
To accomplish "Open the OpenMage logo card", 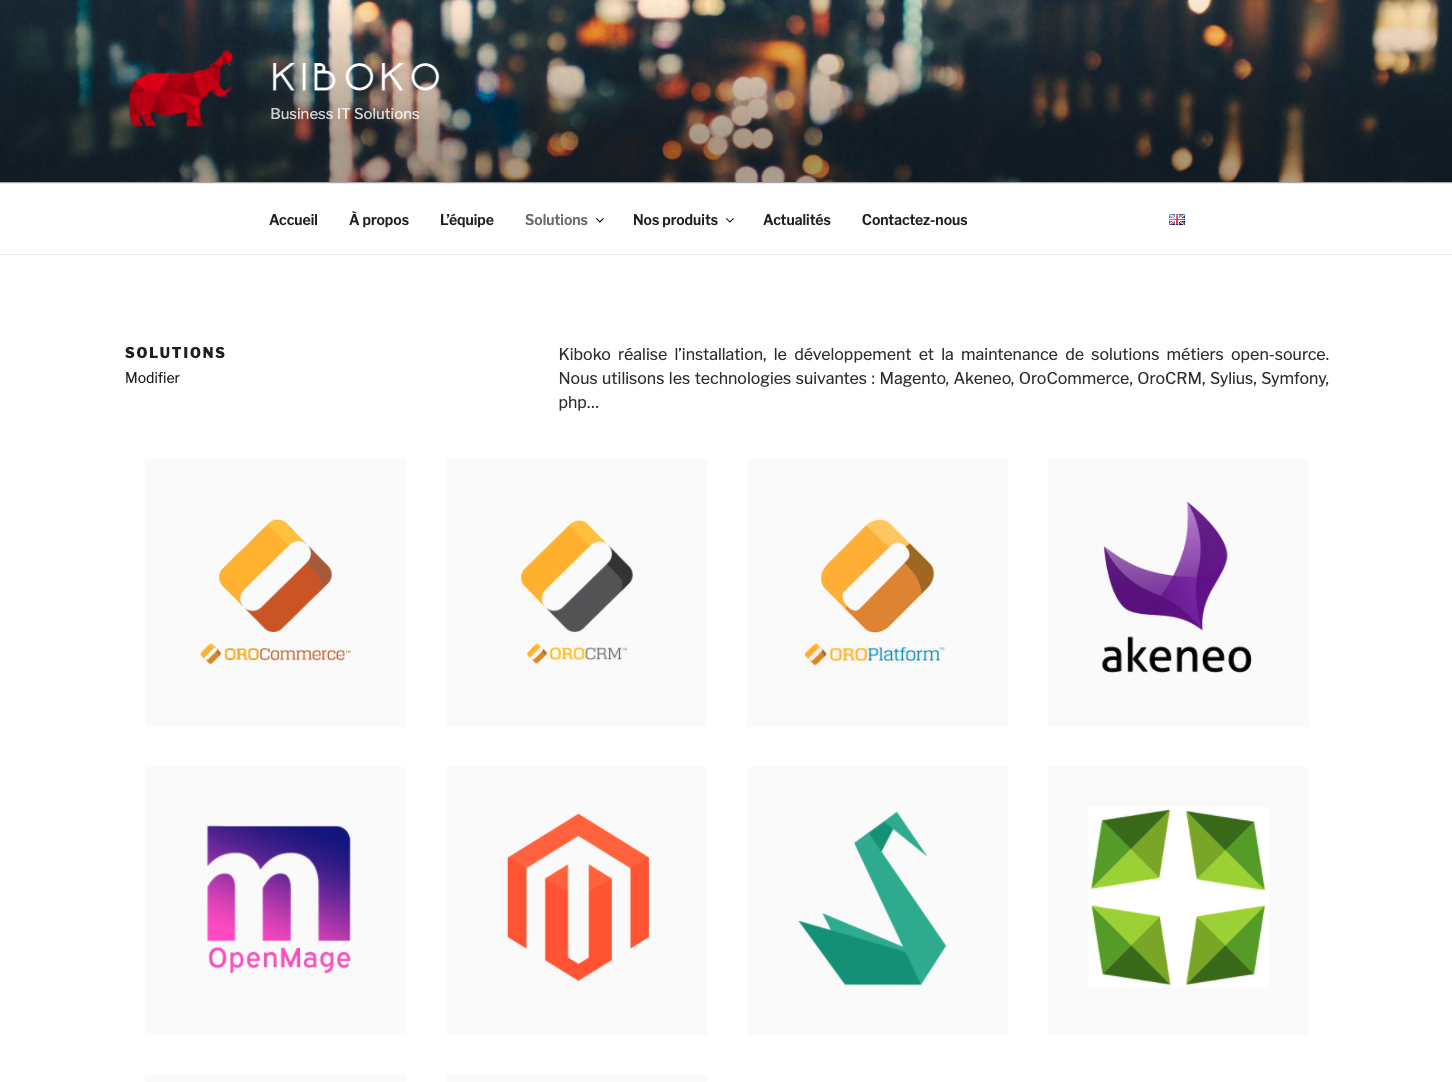I will click(275, 901).
